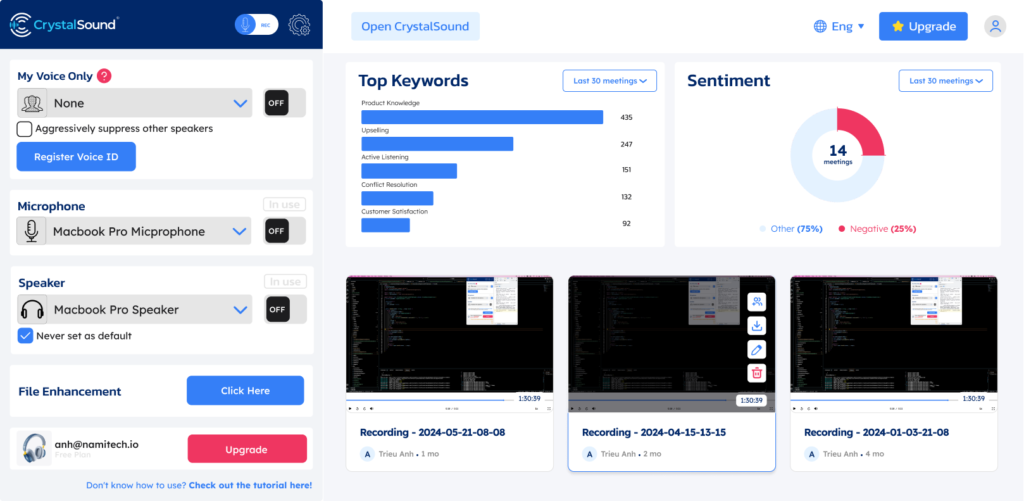
Task: Open Sentiment Last 30 meetings dropdown
Action: 945,80
